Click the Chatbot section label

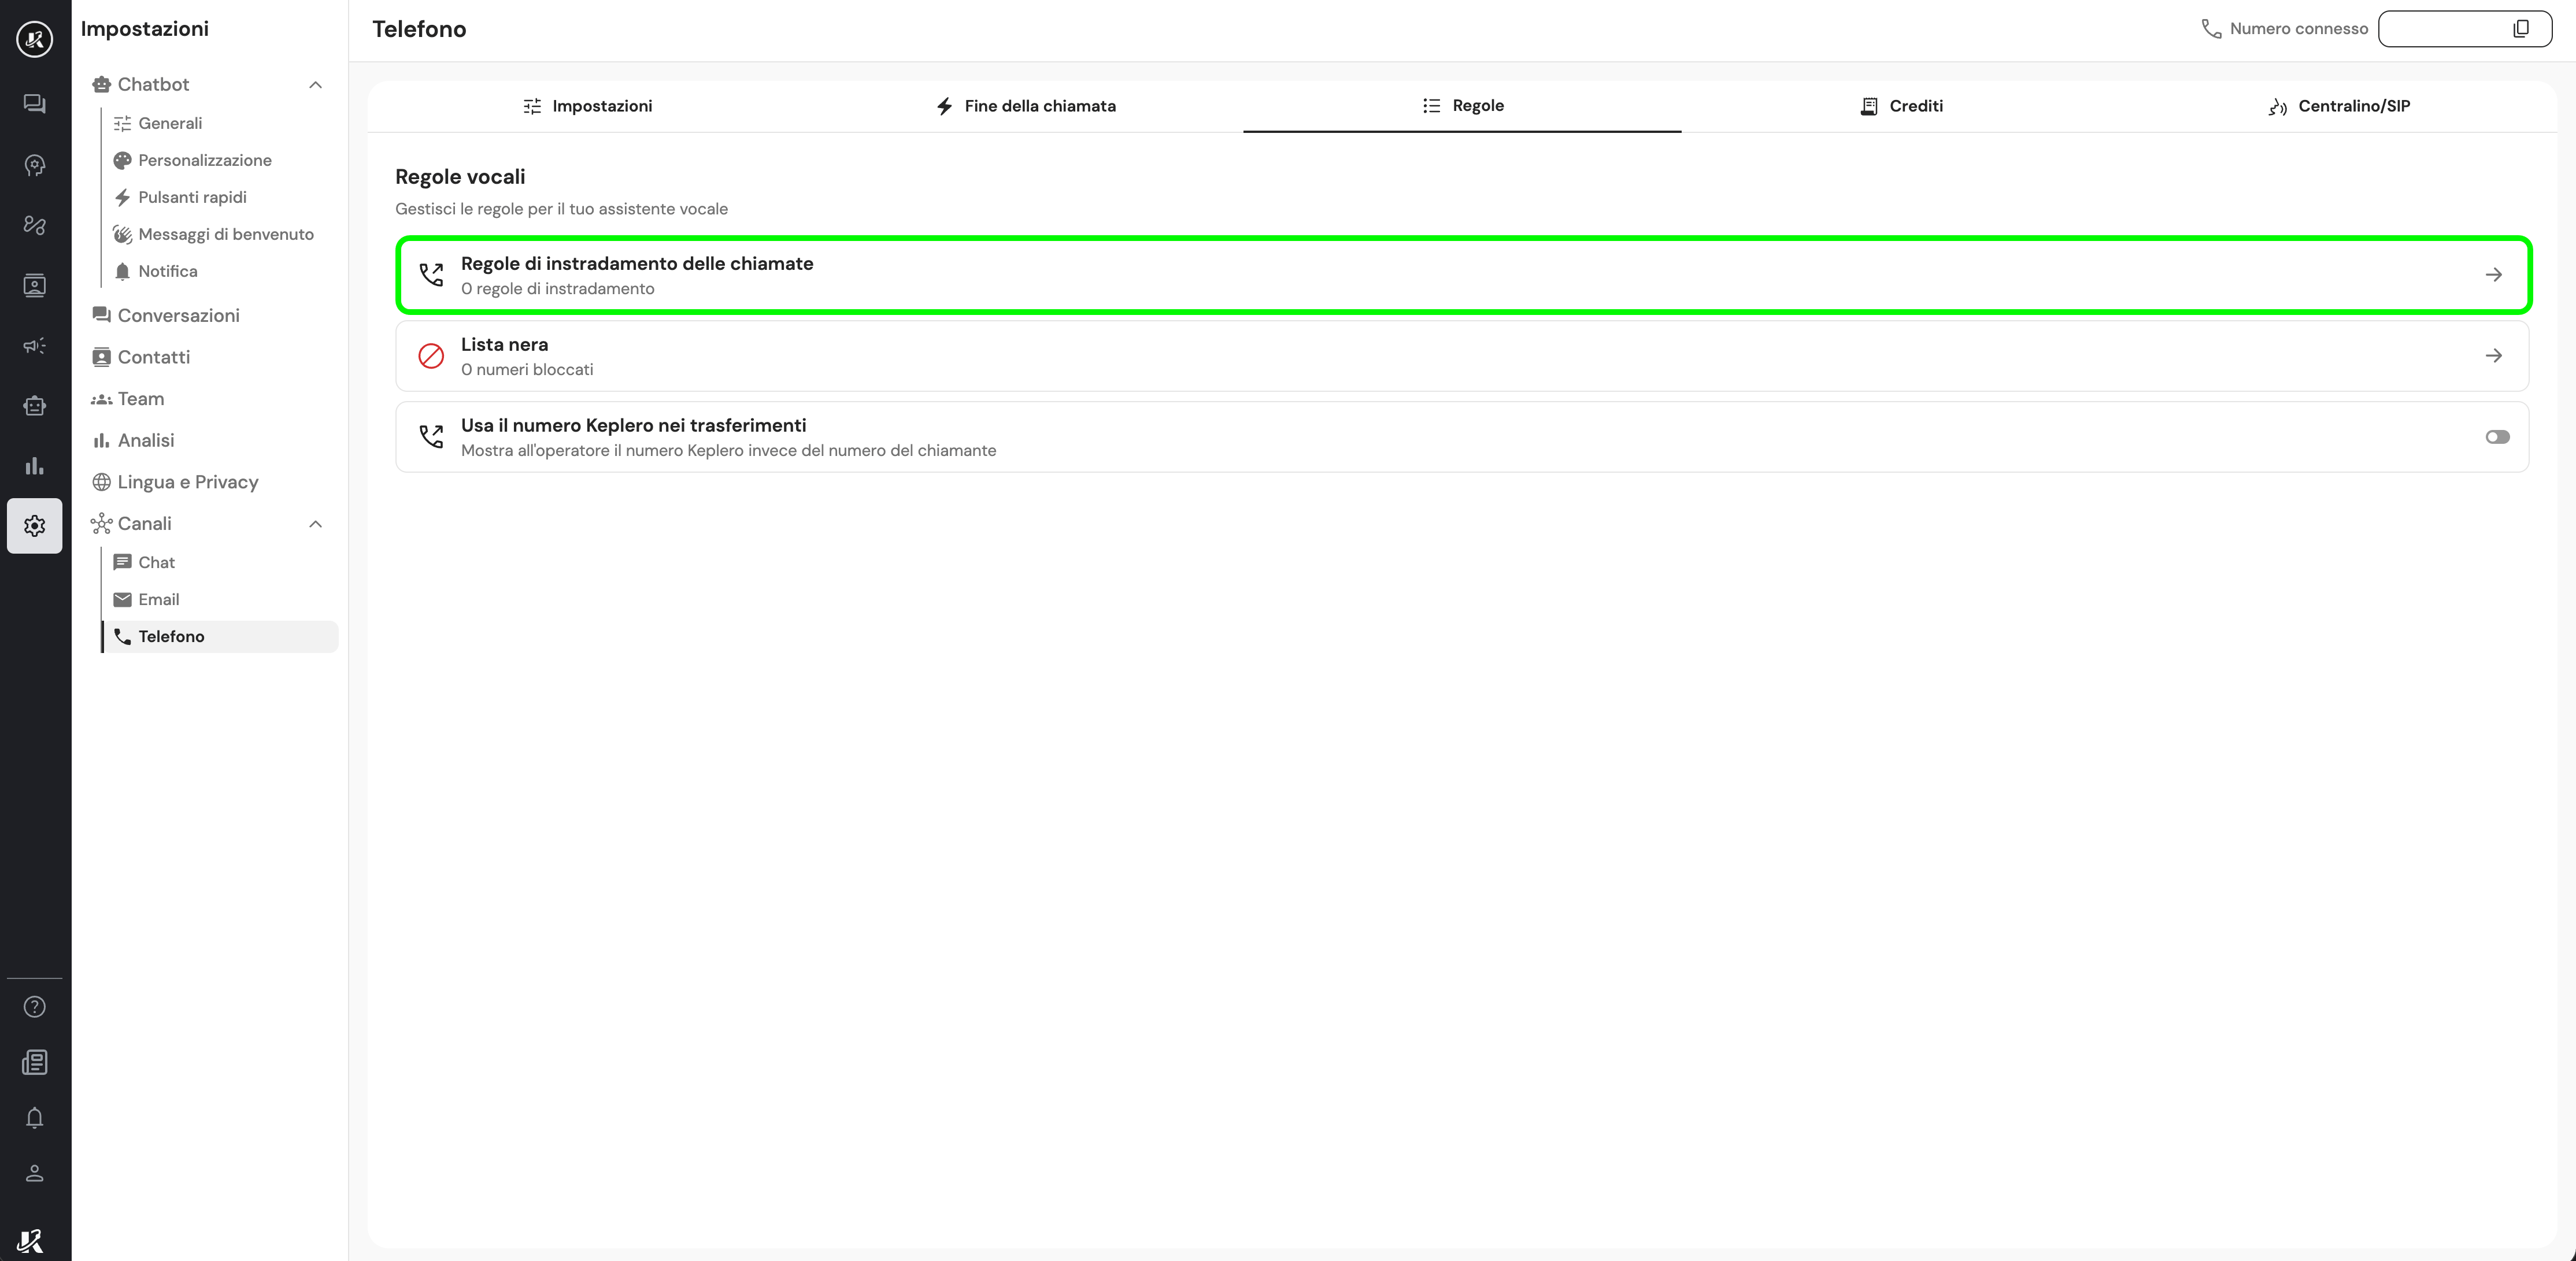[153, 85]
